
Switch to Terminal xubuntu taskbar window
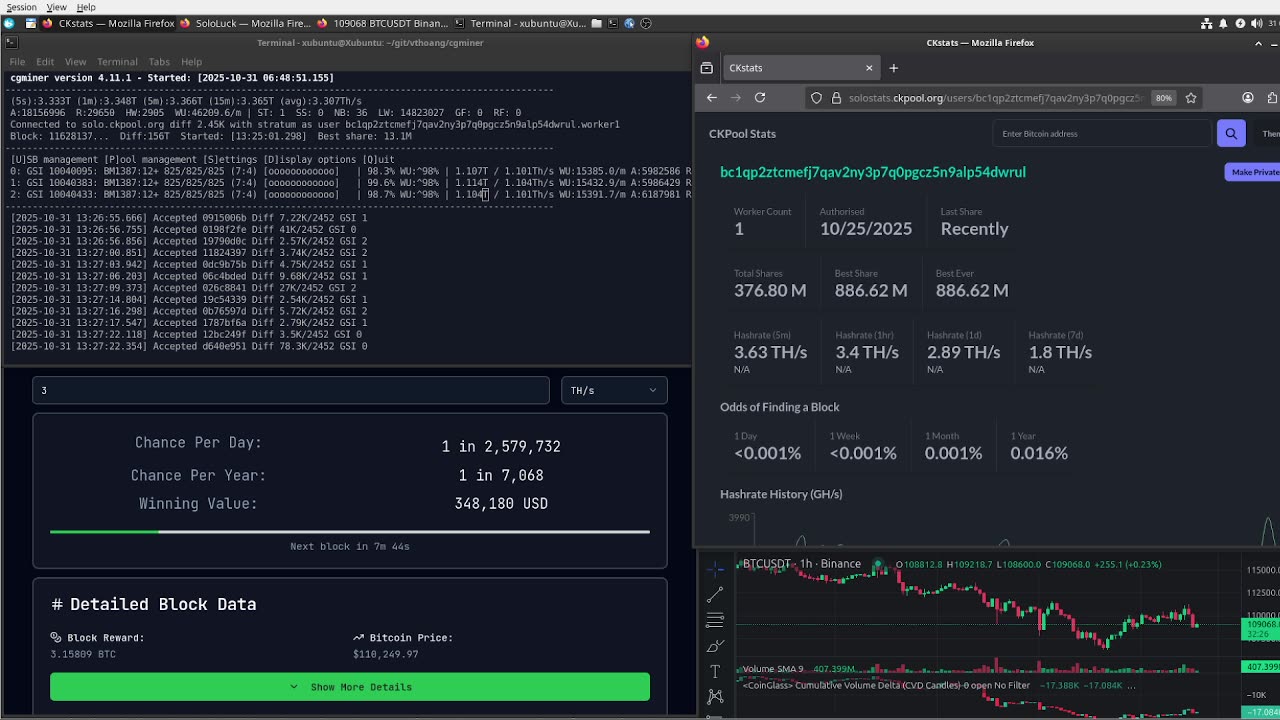point(520,23)
